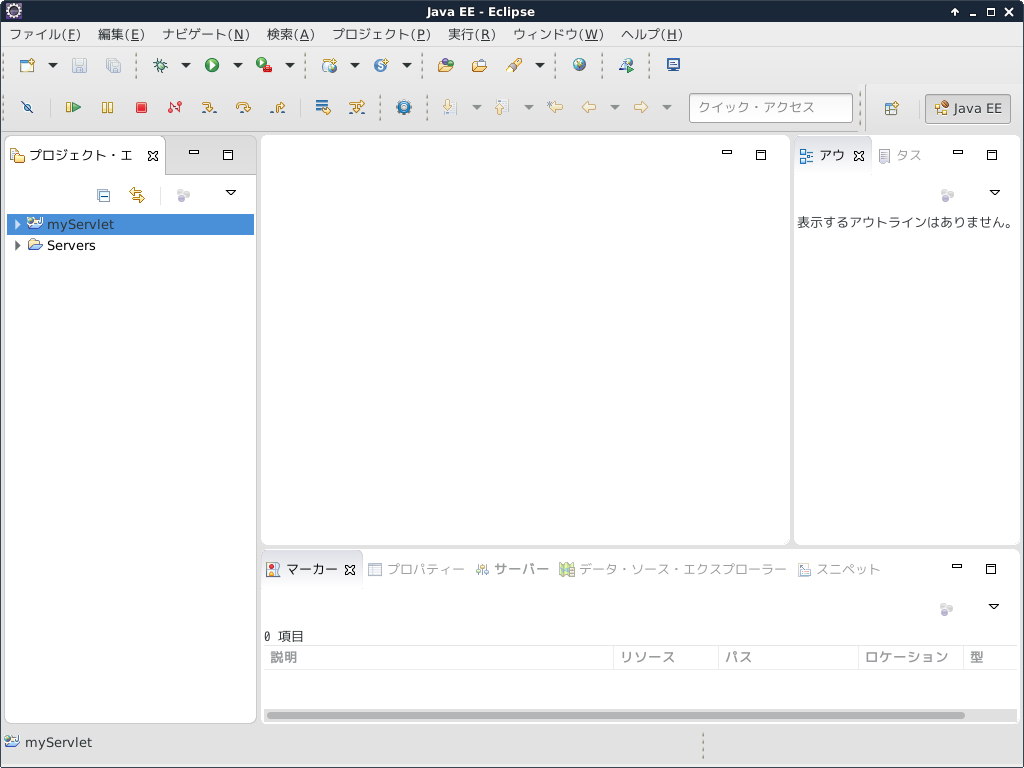Viewport: 1024px width, 768px height.
Task: Expand the myServlet project tree node
Action: [18, 224]
